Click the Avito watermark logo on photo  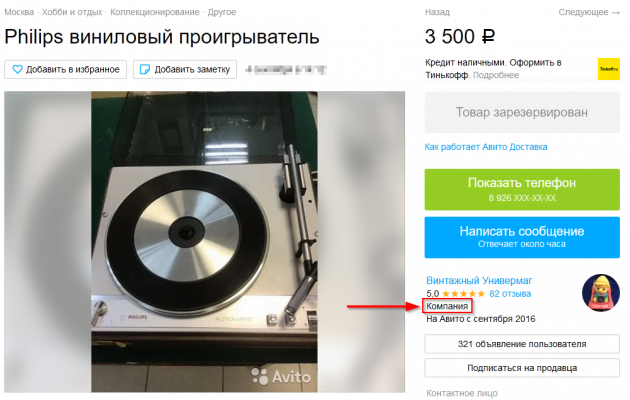(281, 376)
